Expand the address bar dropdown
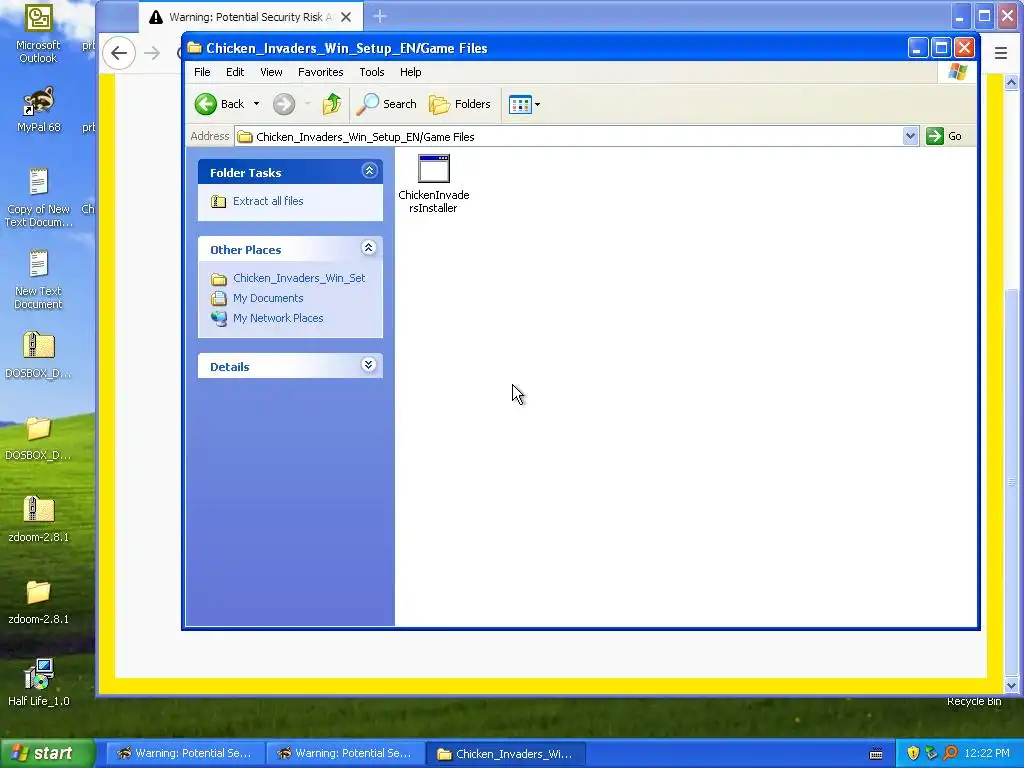The image size is (1024, 768). click(x=910, y=136)
